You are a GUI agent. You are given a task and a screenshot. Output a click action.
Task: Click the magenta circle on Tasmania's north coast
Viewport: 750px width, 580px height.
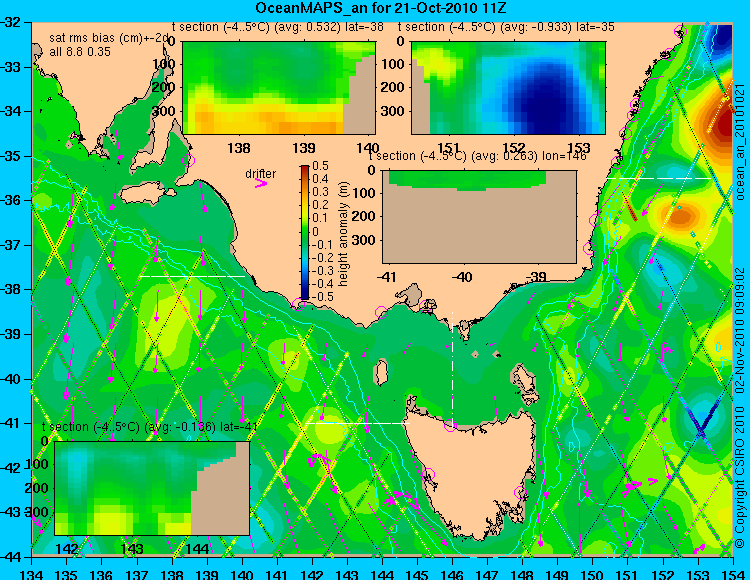(450, 425)
